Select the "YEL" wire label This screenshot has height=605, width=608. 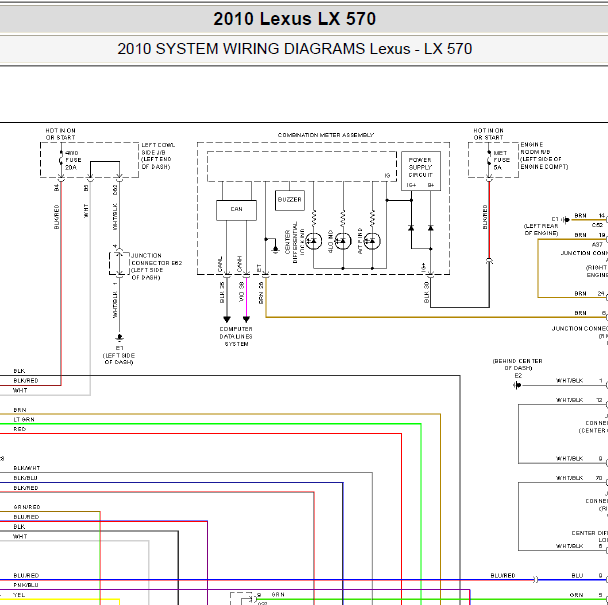click(19, 595)
